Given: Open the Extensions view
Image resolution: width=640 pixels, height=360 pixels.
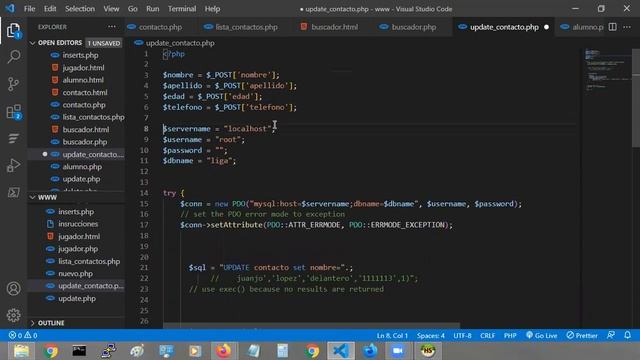Looking at the screenshot, I should 13,111.
